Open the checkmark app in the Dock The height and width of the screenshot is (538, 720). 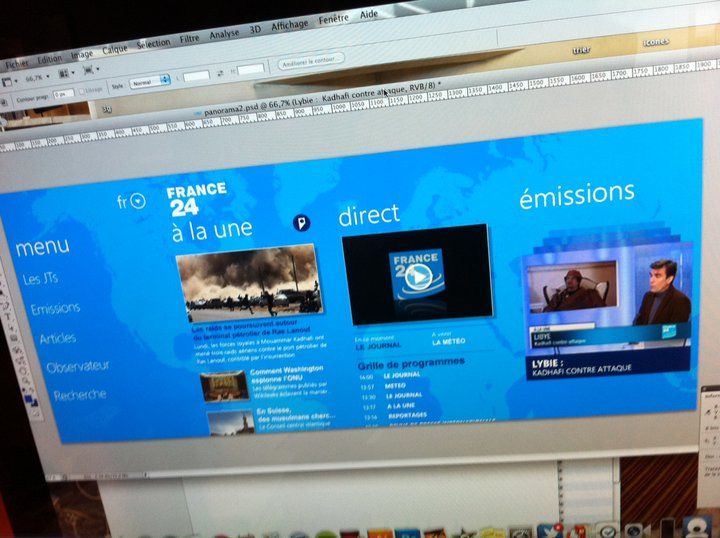607,531
